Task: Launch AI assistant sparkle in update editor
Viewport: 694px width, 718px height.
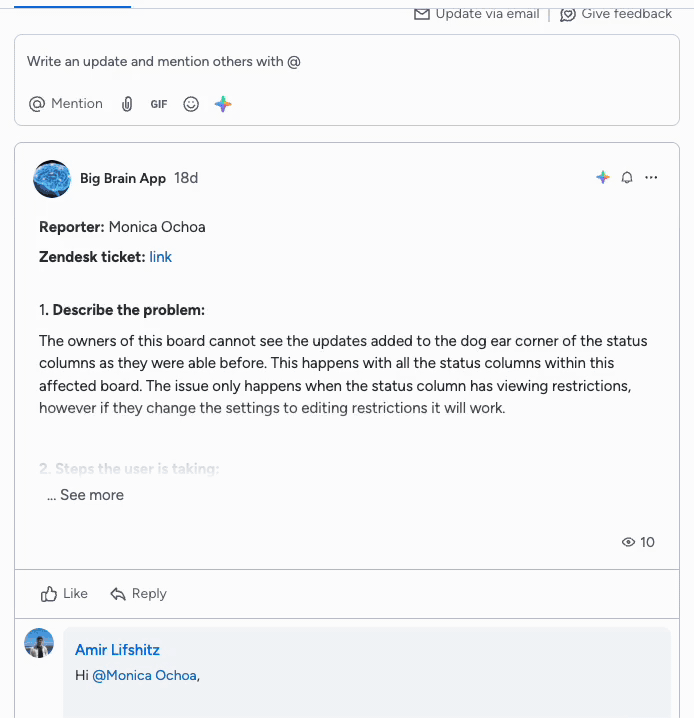Action: pos(223,104)
